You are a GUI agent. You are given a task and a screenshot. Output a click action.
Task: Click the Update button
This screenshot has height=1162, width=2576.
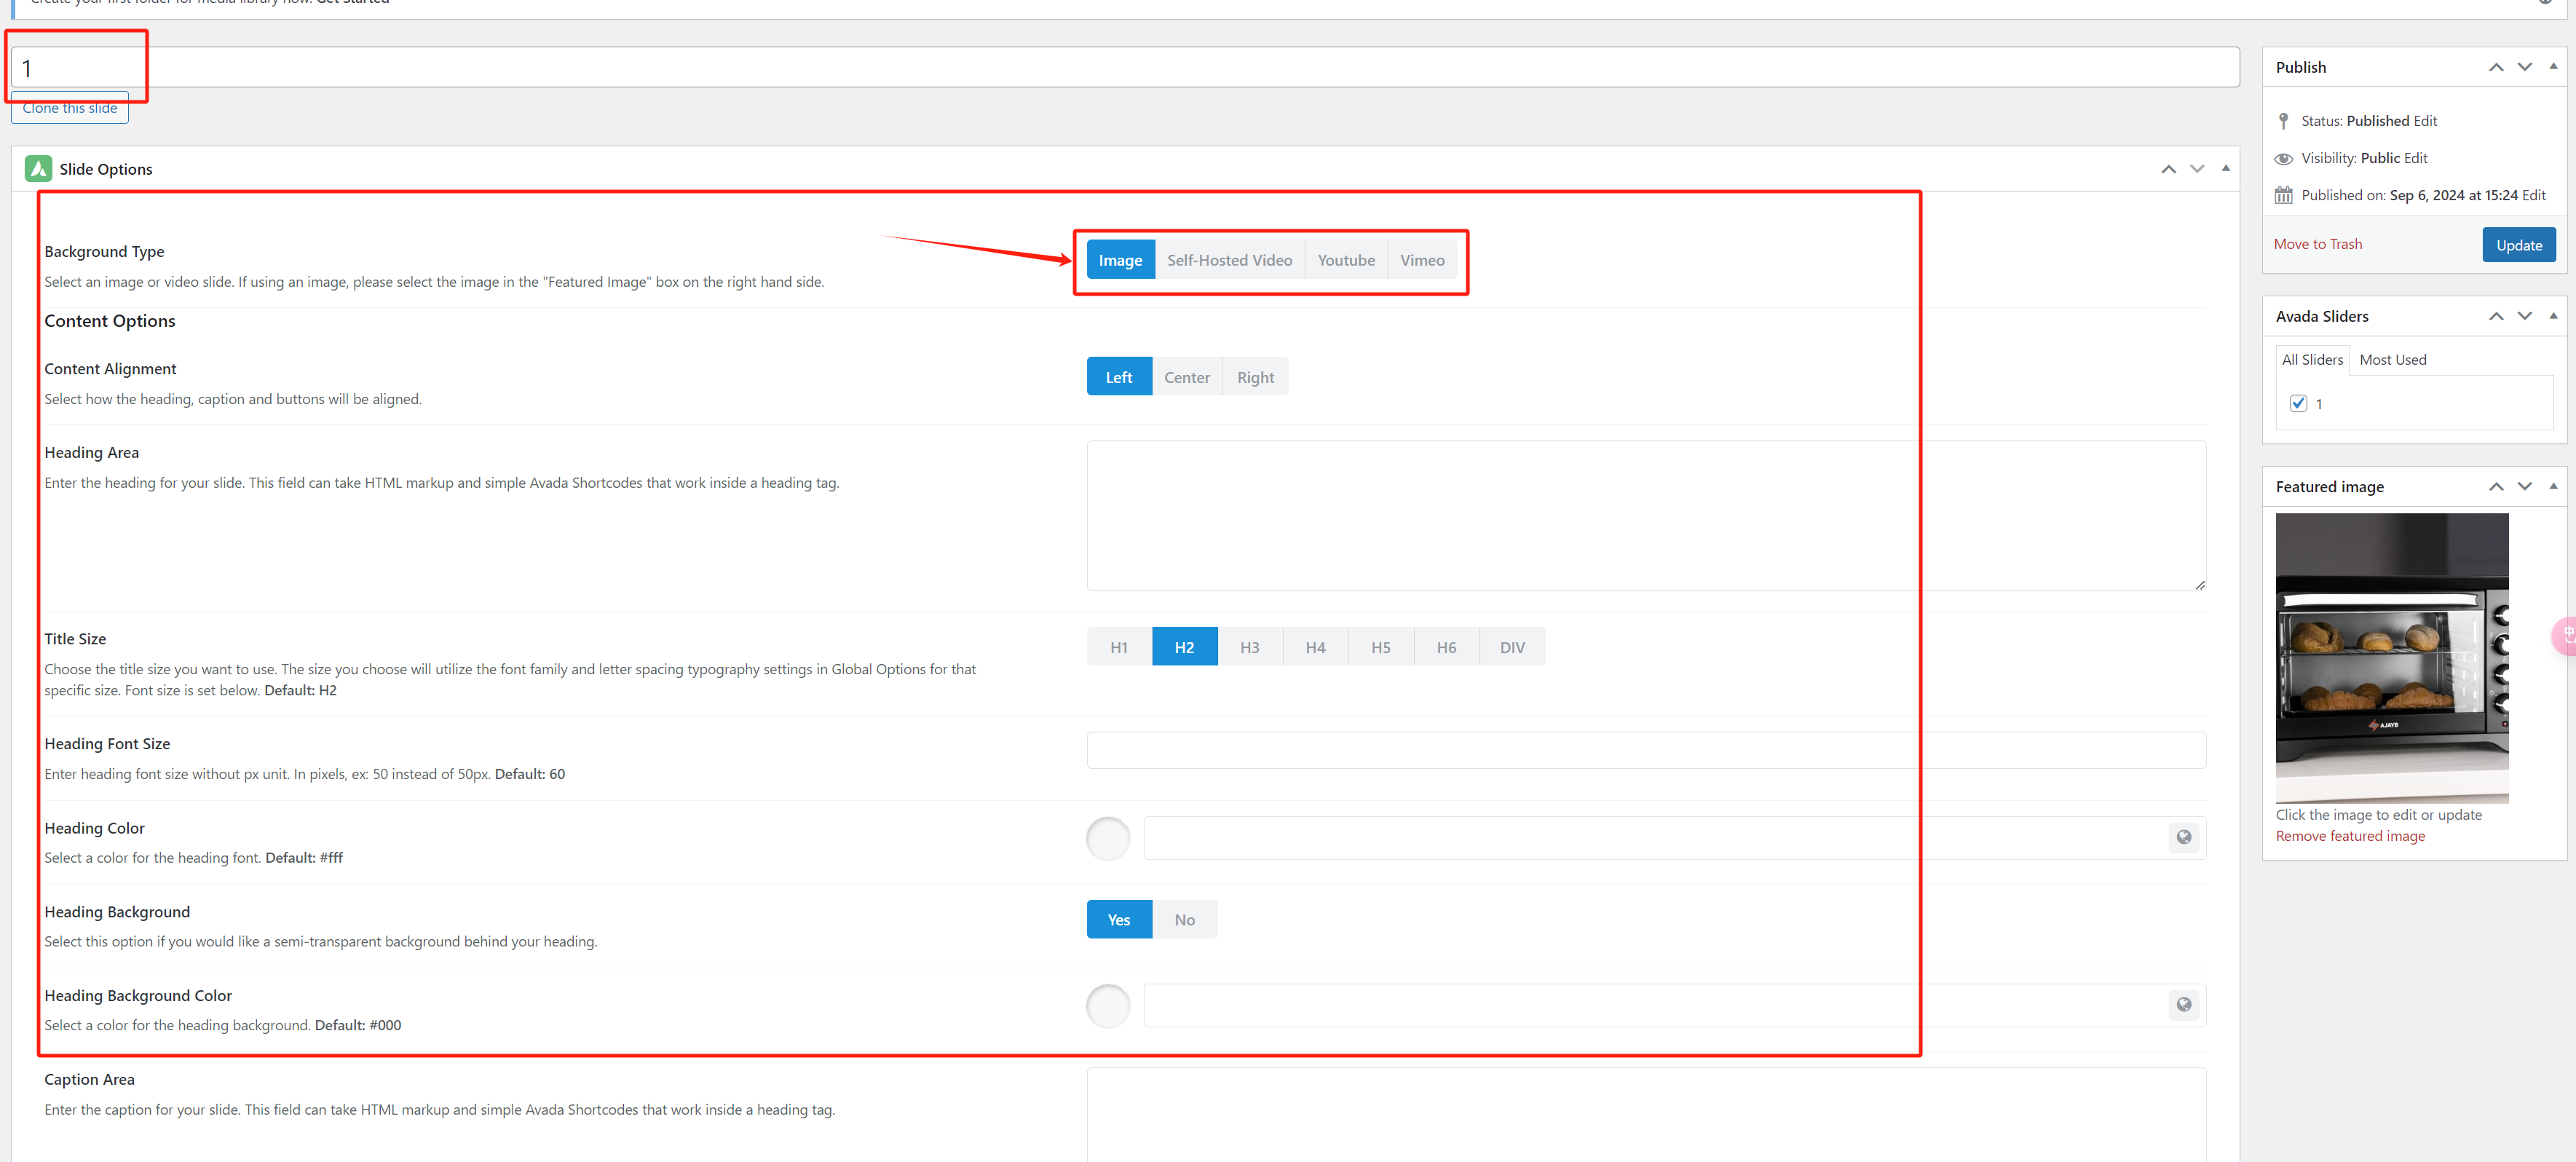pyautogui.click(x=2519, y=244)
